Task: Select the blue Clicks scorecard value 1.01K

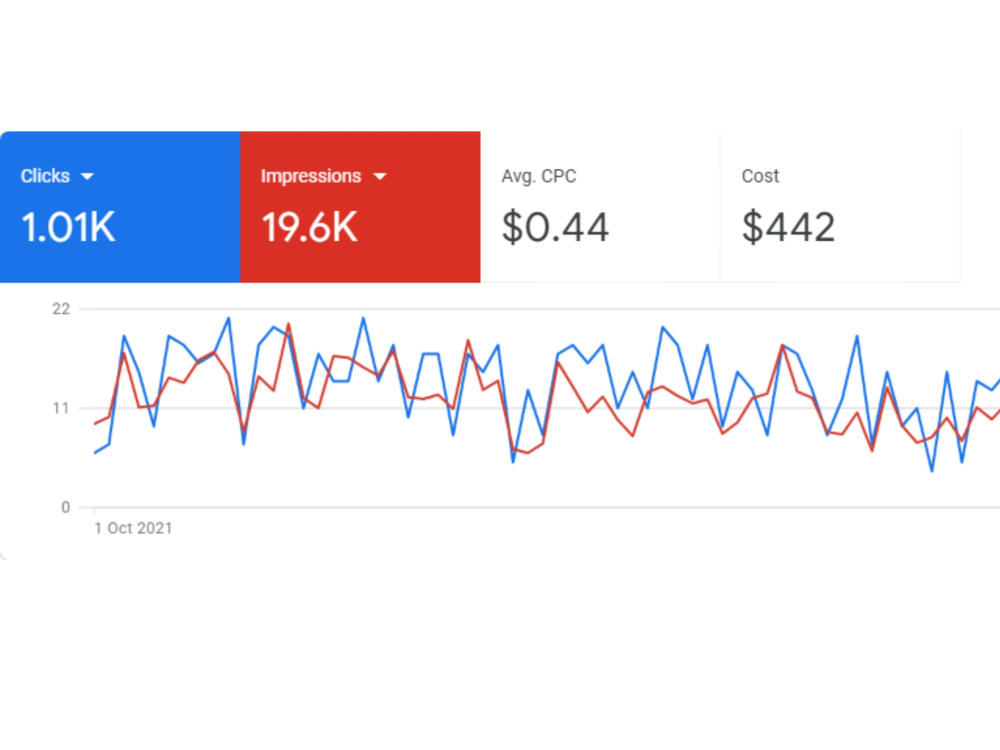Action: point(68,227)
